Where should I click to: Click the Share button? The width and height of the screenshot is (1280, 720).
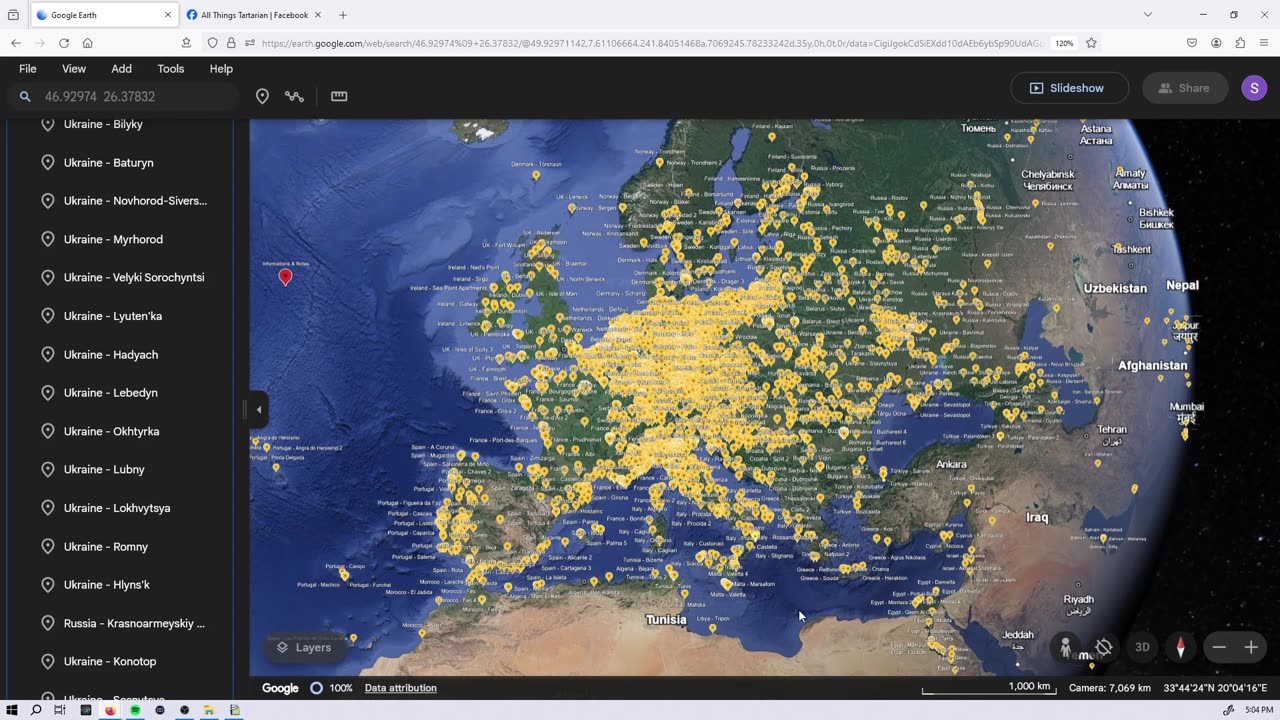pyautogui.click(x=1184, y=88)
